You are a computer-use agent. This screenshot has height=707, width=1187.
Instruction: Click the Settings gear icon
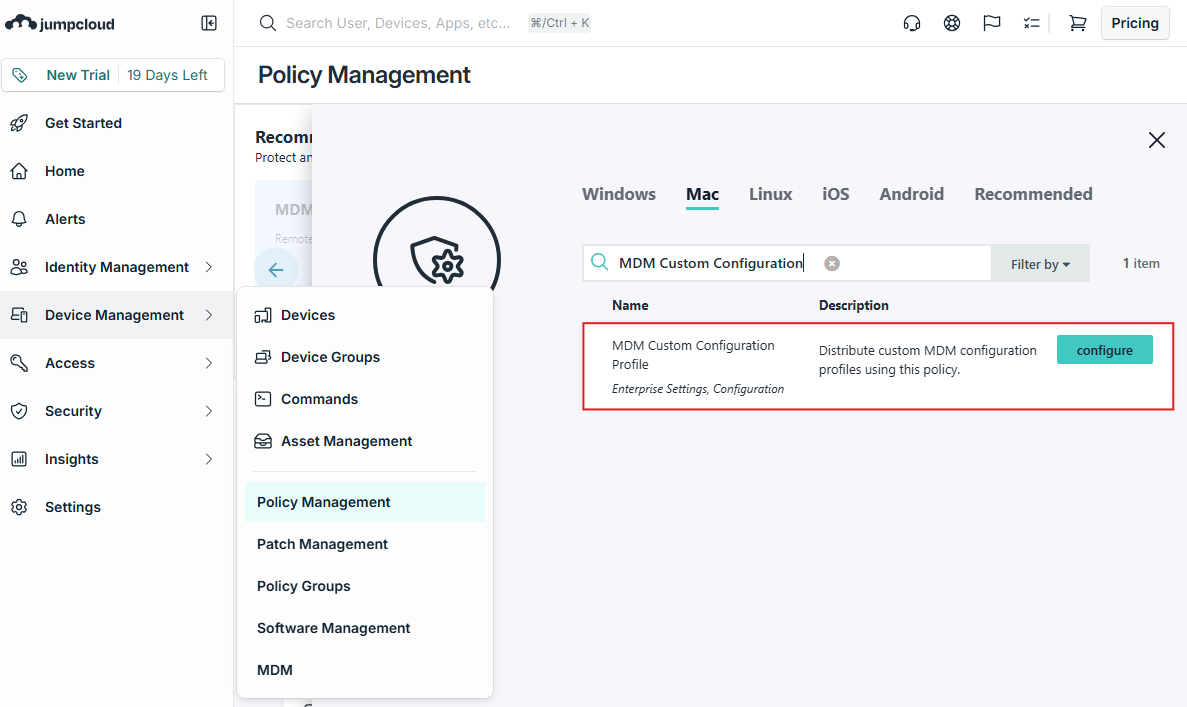pyautogui.click(x=19, y=507)
